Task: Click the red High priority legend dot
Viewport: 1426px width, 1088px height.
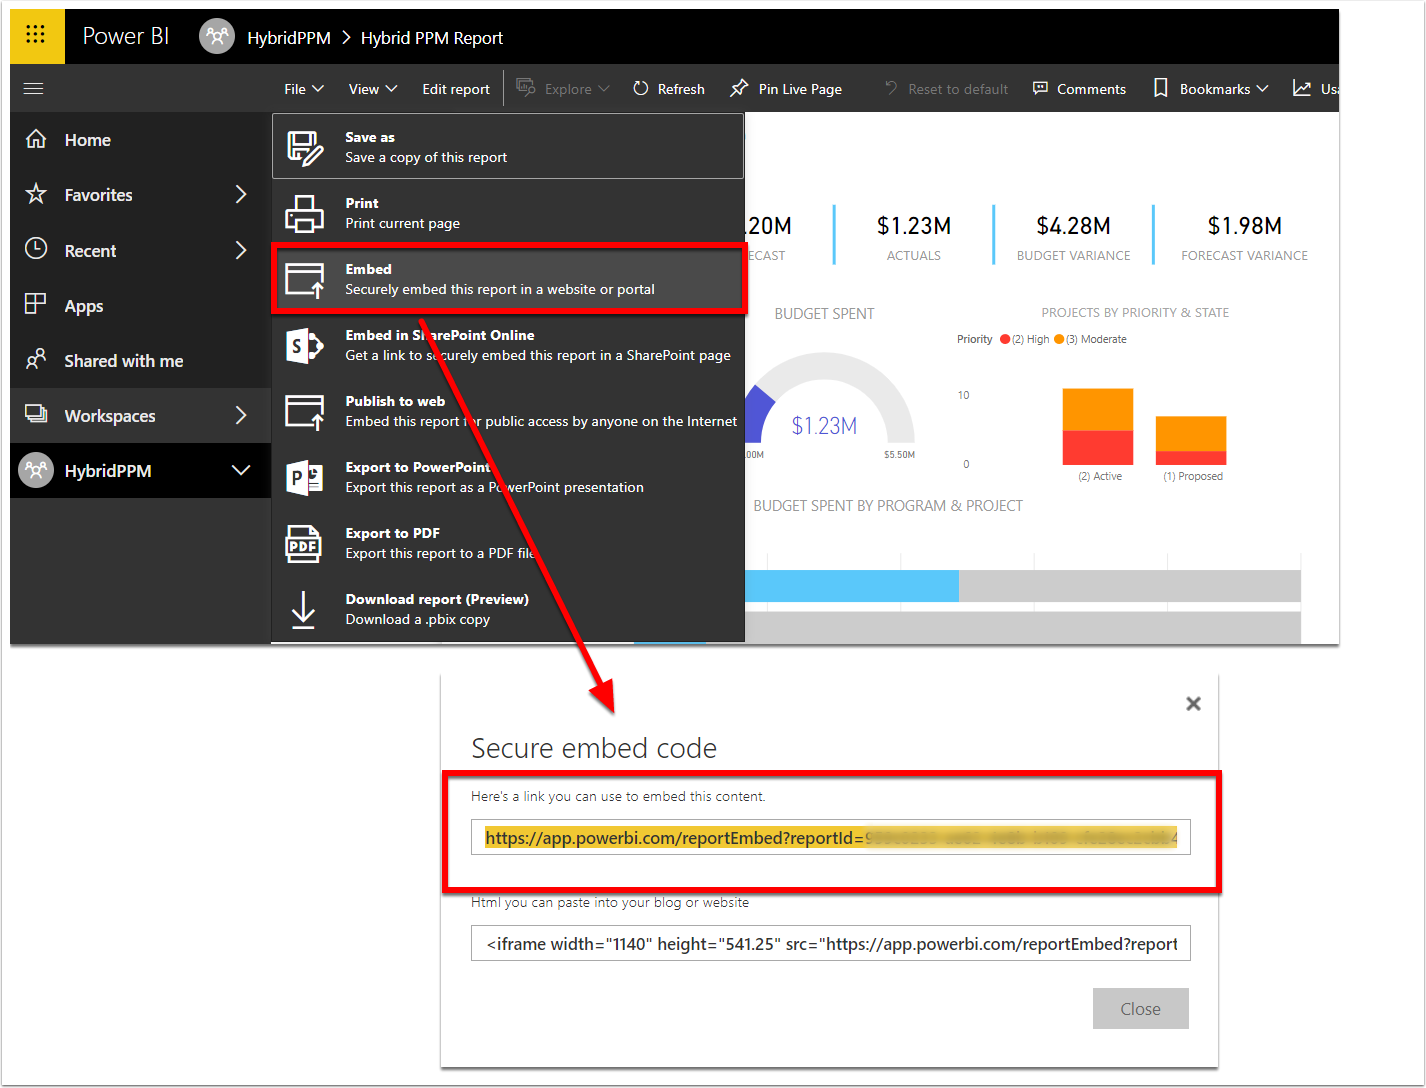Action: [x=1005, y=339]
